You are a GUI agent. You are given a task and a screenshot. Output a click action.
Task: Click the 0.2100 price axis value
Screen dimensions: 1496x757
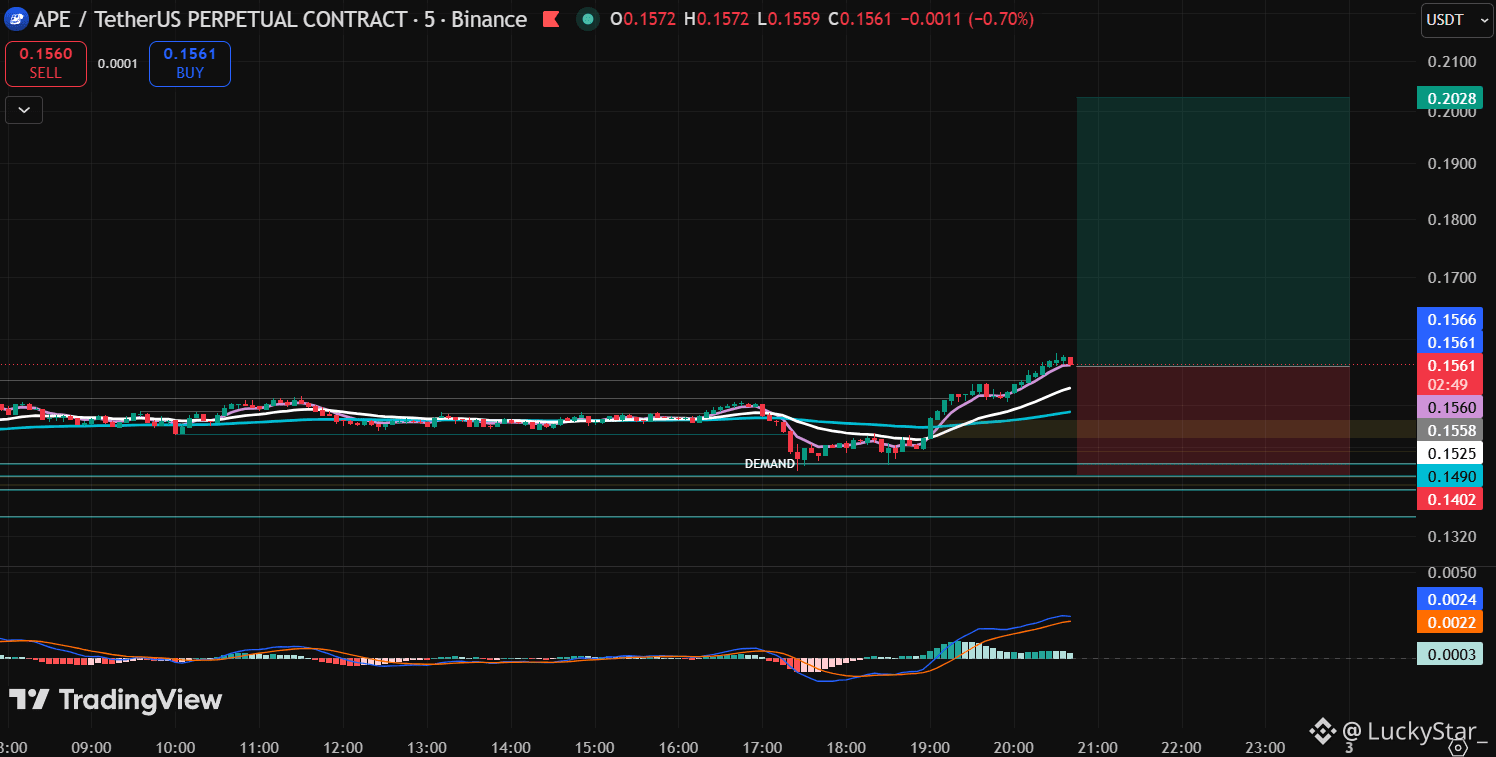tap(1452, 62)
